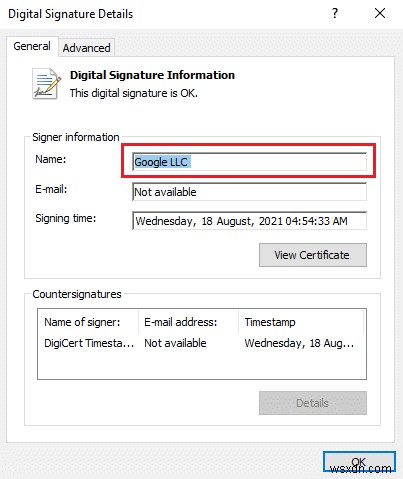
Task: Click the View Certificate button
Action: [313, 255]
